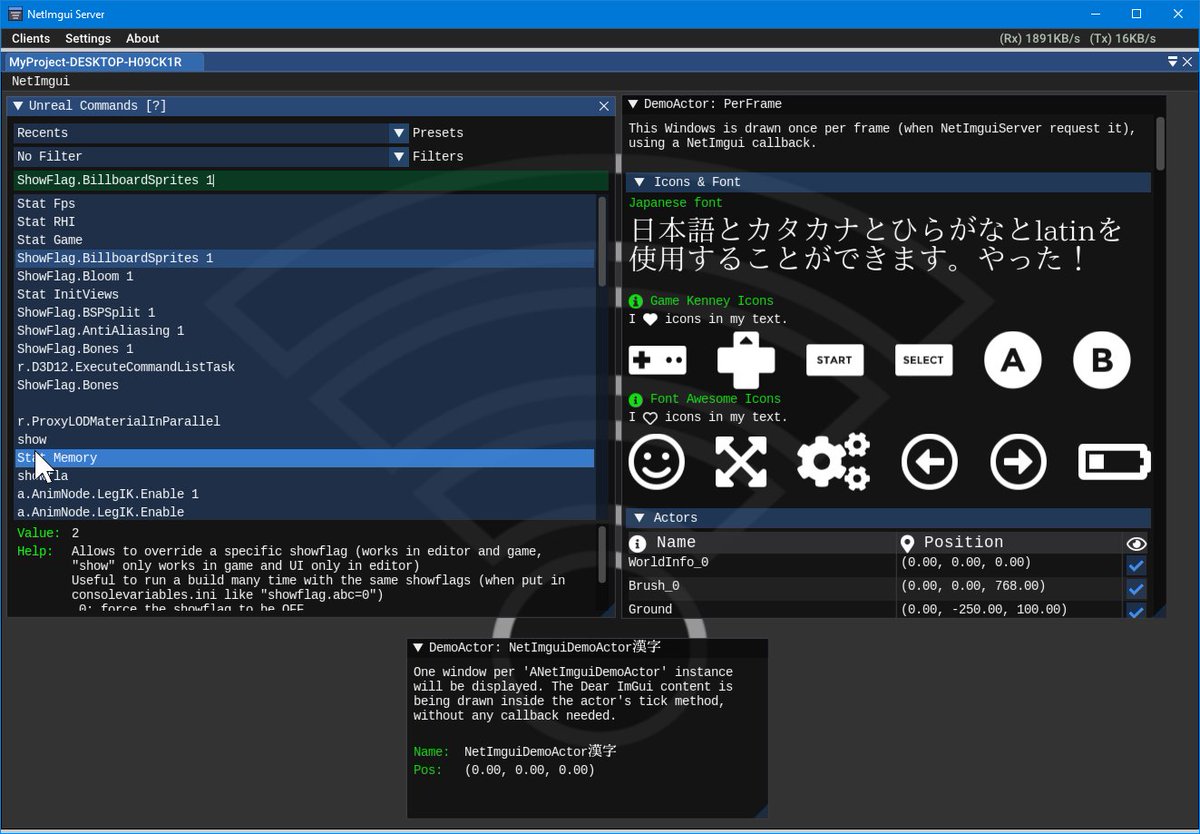Select Stat Game command
Viewport: 1200px width, 834px height.
pyautogui.click(x=305, y=240)
